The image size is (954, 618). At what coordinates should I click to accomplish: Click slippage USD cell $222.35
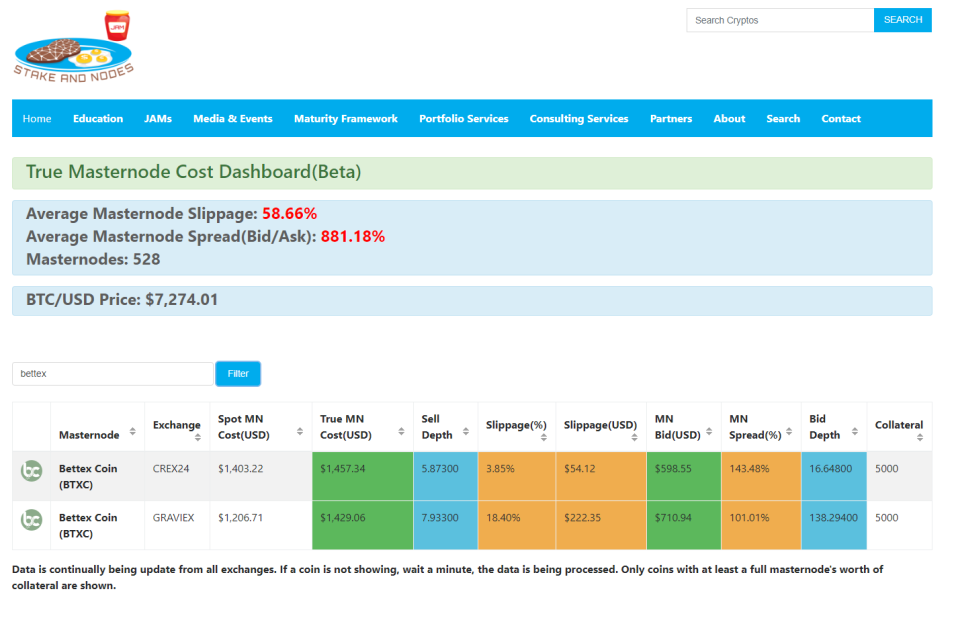601,525
